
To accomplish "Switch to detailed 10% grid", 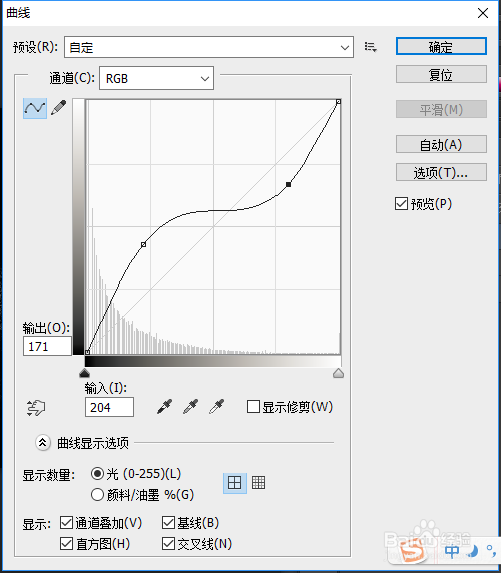I will point(258,483).
